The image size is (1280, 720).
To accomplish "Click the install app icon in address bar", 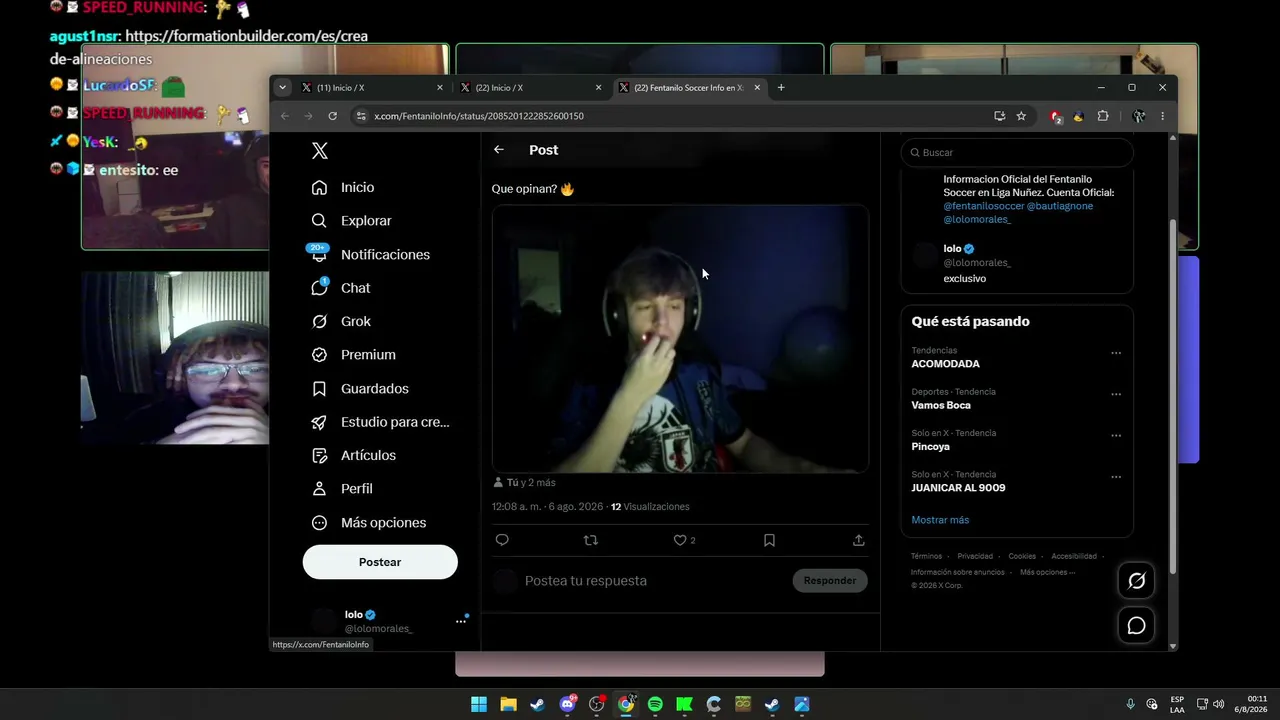I will [999, 116].
